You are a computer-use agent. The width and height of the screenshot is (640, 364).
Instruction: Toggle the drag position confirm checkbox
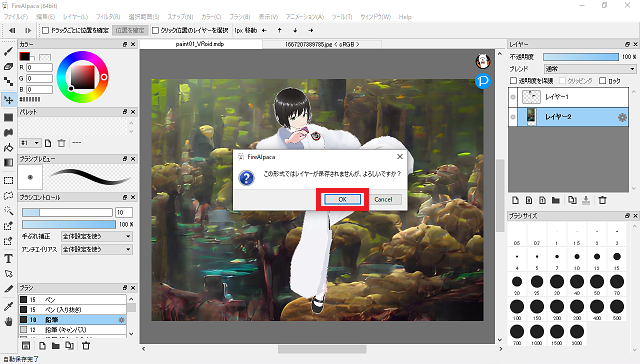tap(46, 30)
